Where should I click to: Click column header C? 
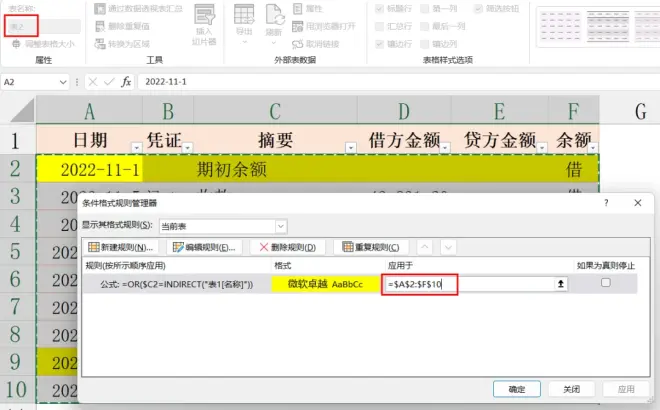[x=275, y=111]
